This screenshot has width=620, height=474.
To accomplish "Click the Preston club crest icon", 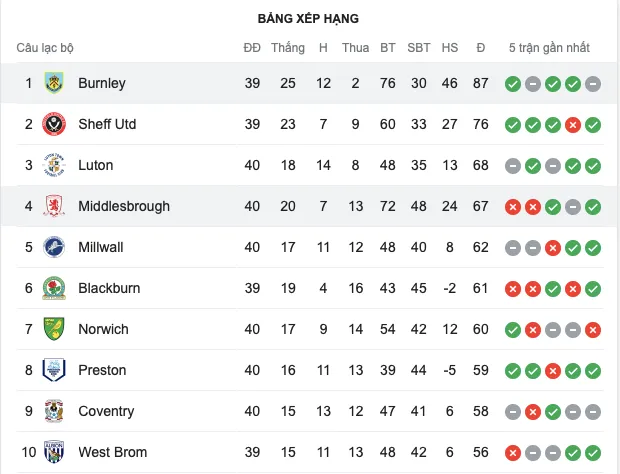I will tap(53, 370).
